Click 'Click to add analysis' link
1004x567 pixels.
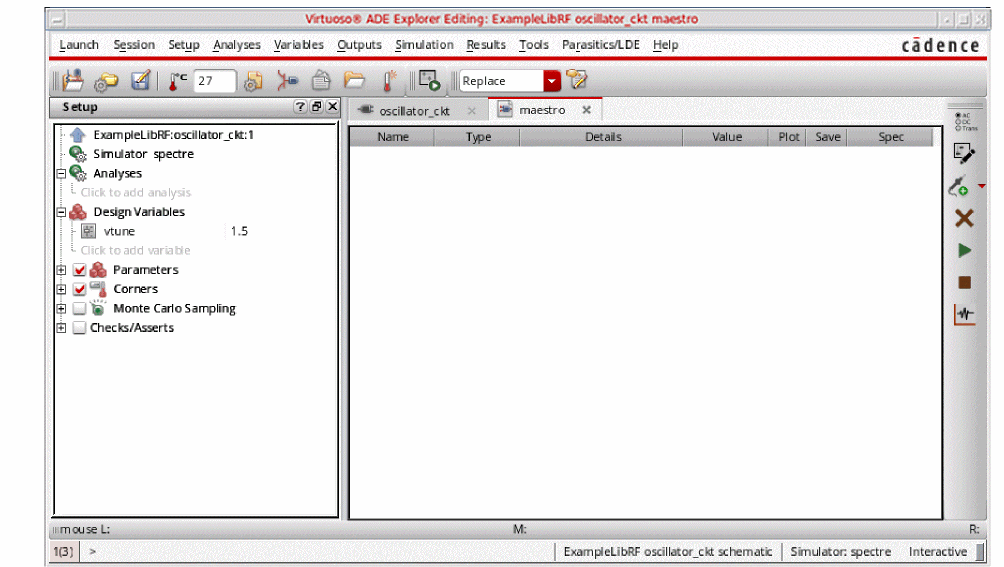tap(136, 193)
